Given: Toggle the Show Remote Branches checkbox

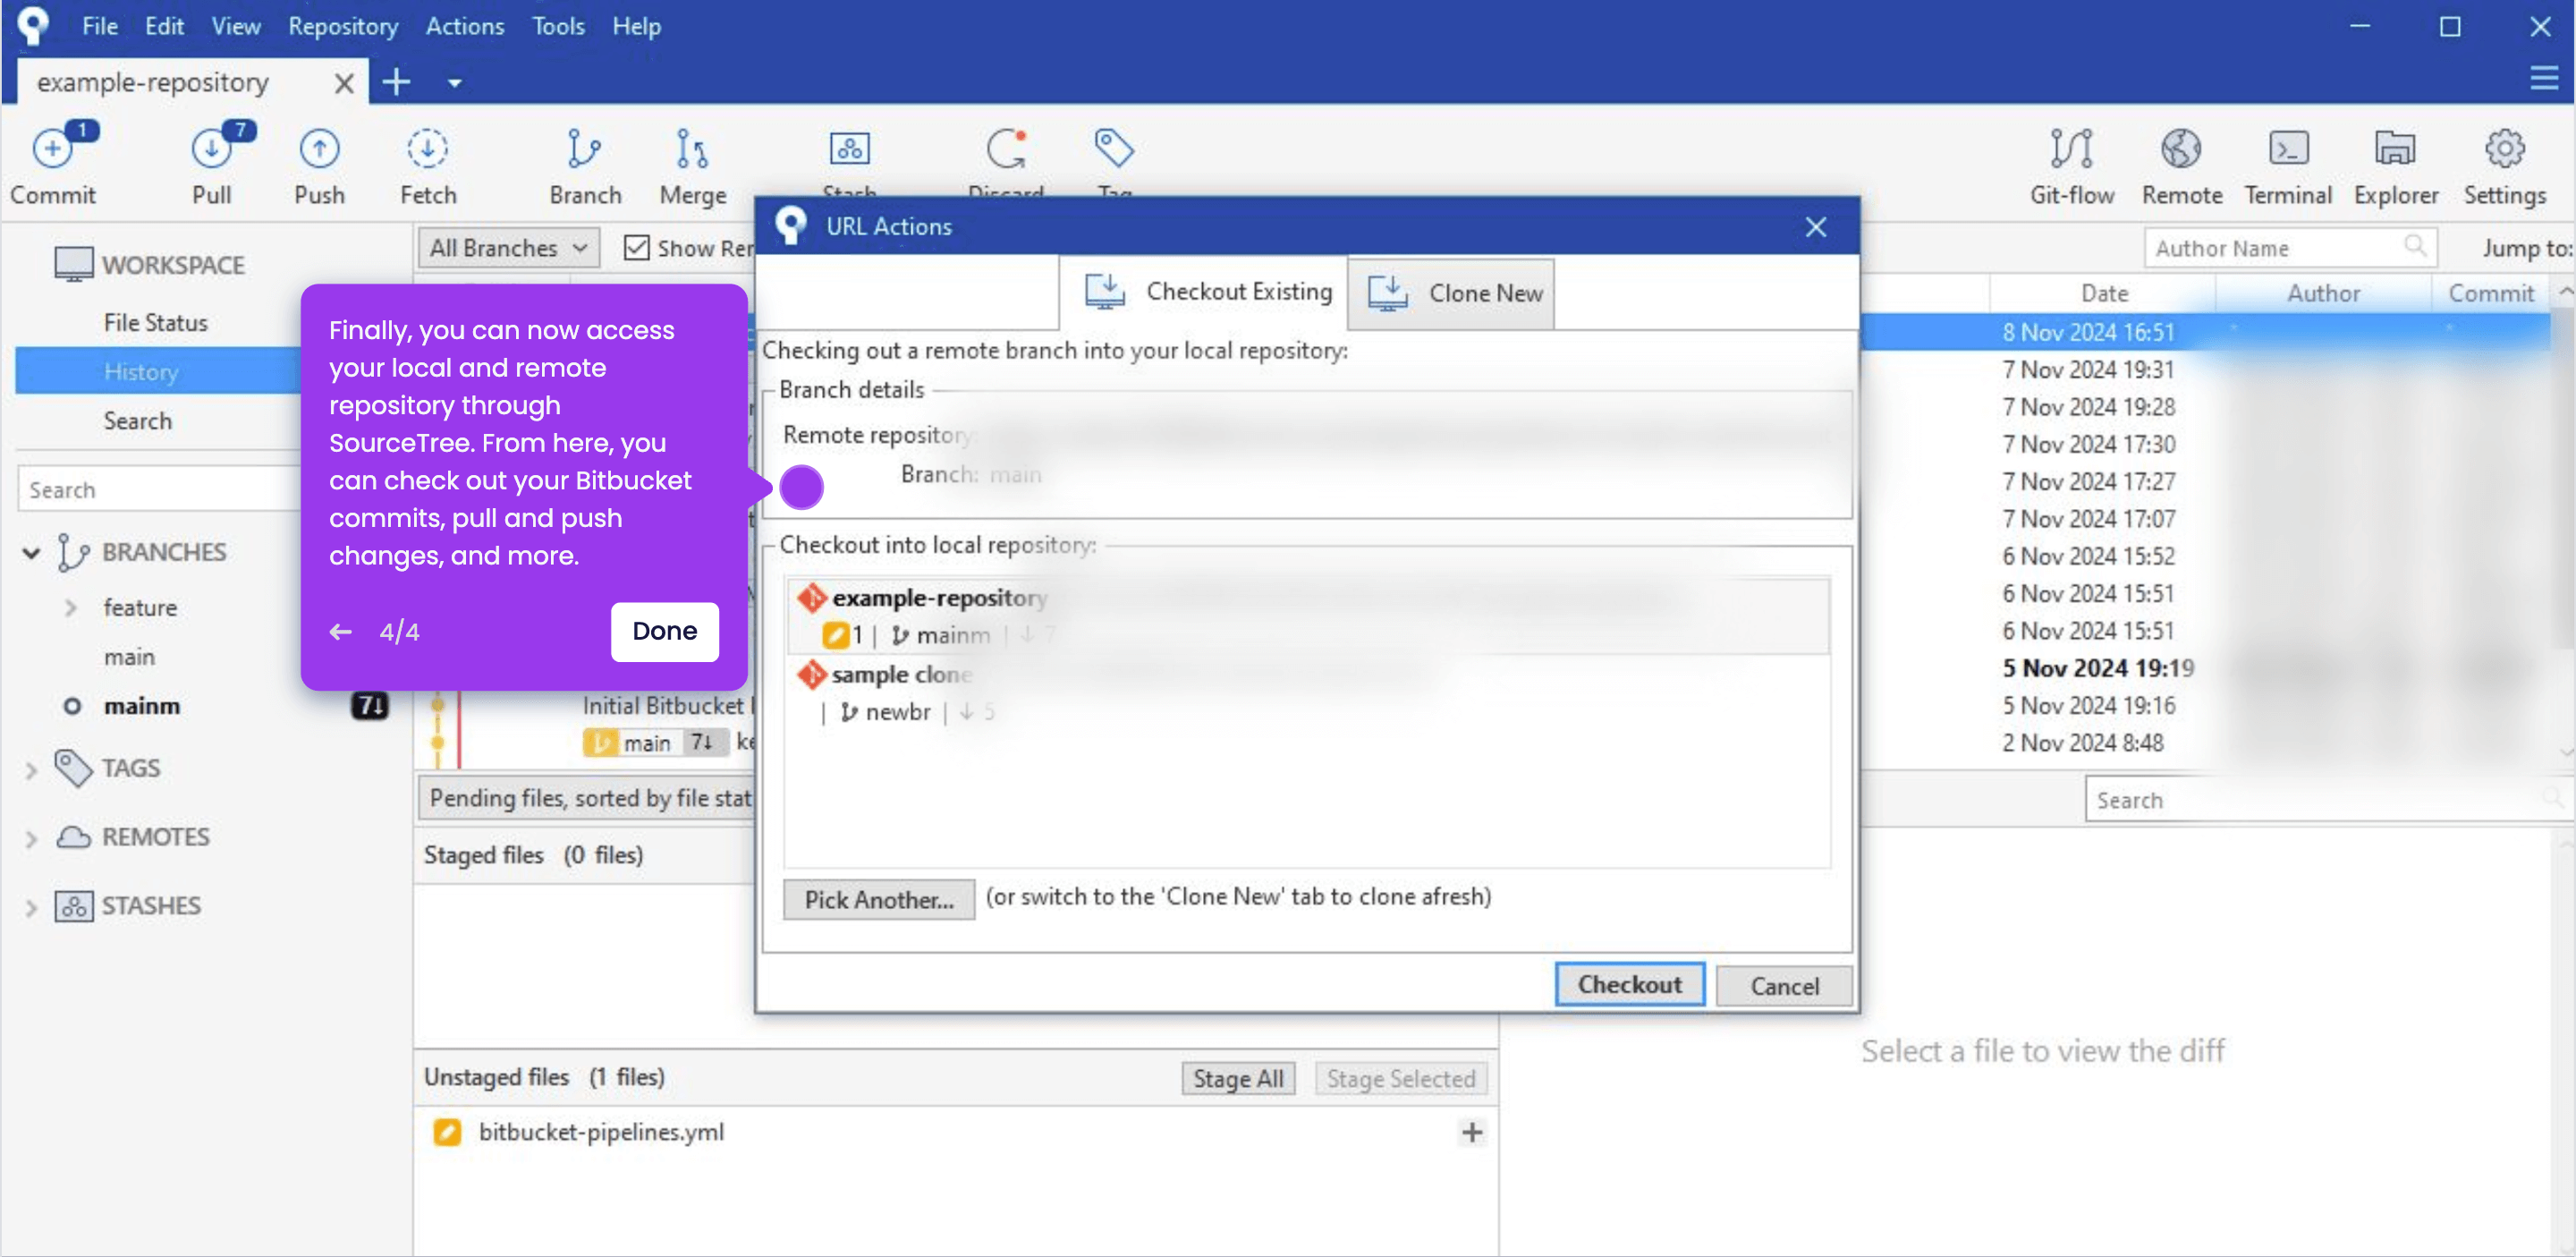Looking at the screenshot, I should pos(636,247).
